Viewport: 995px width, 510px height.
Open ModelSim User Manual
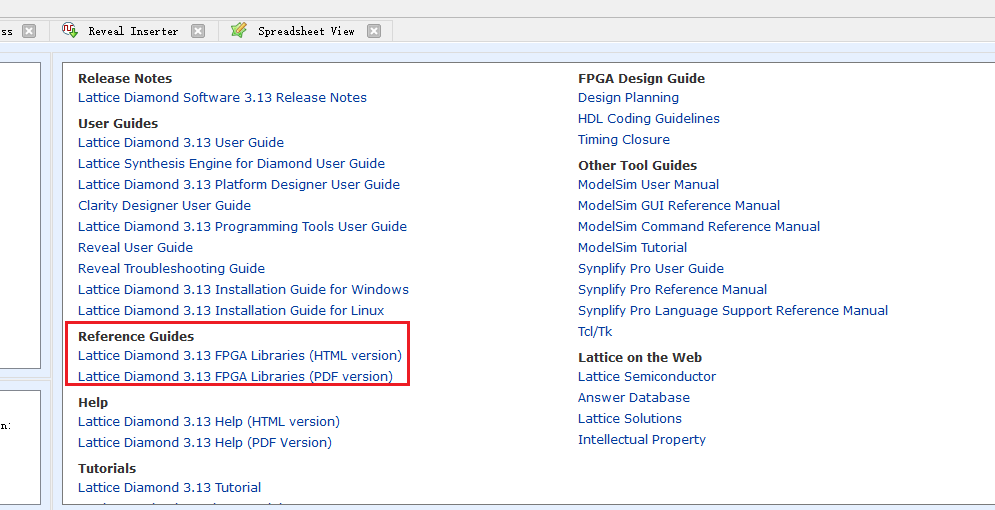tap(649, 185)
